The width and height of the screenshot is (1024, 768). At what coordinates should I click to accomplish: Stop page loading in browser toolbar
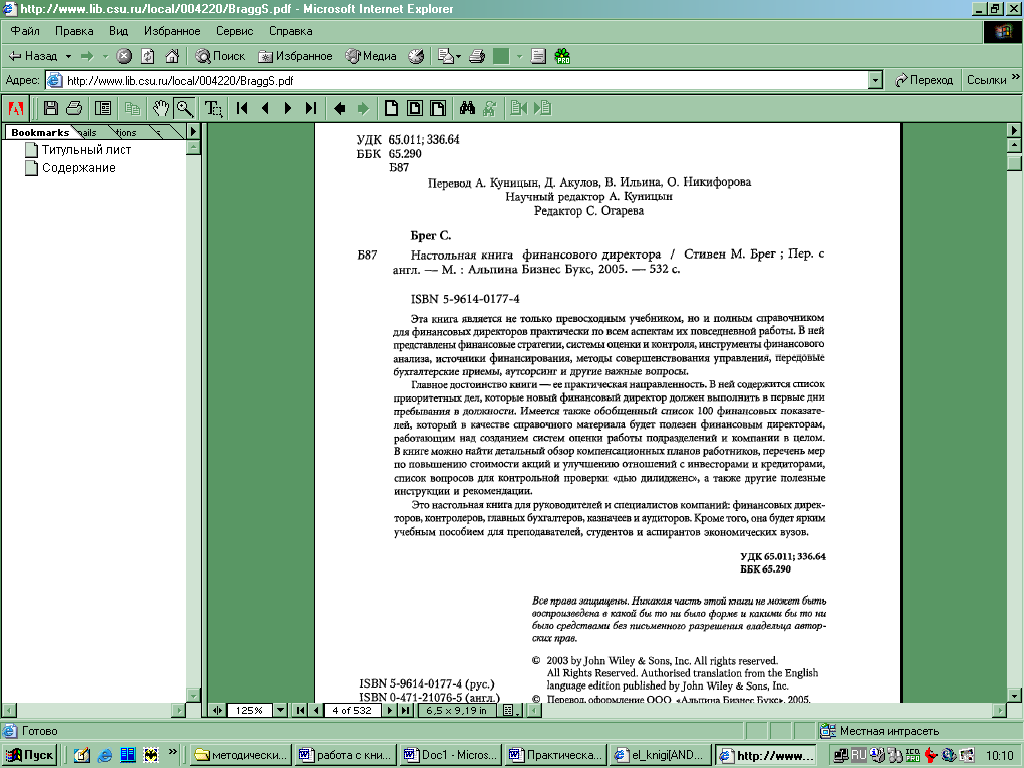[124, 56]
